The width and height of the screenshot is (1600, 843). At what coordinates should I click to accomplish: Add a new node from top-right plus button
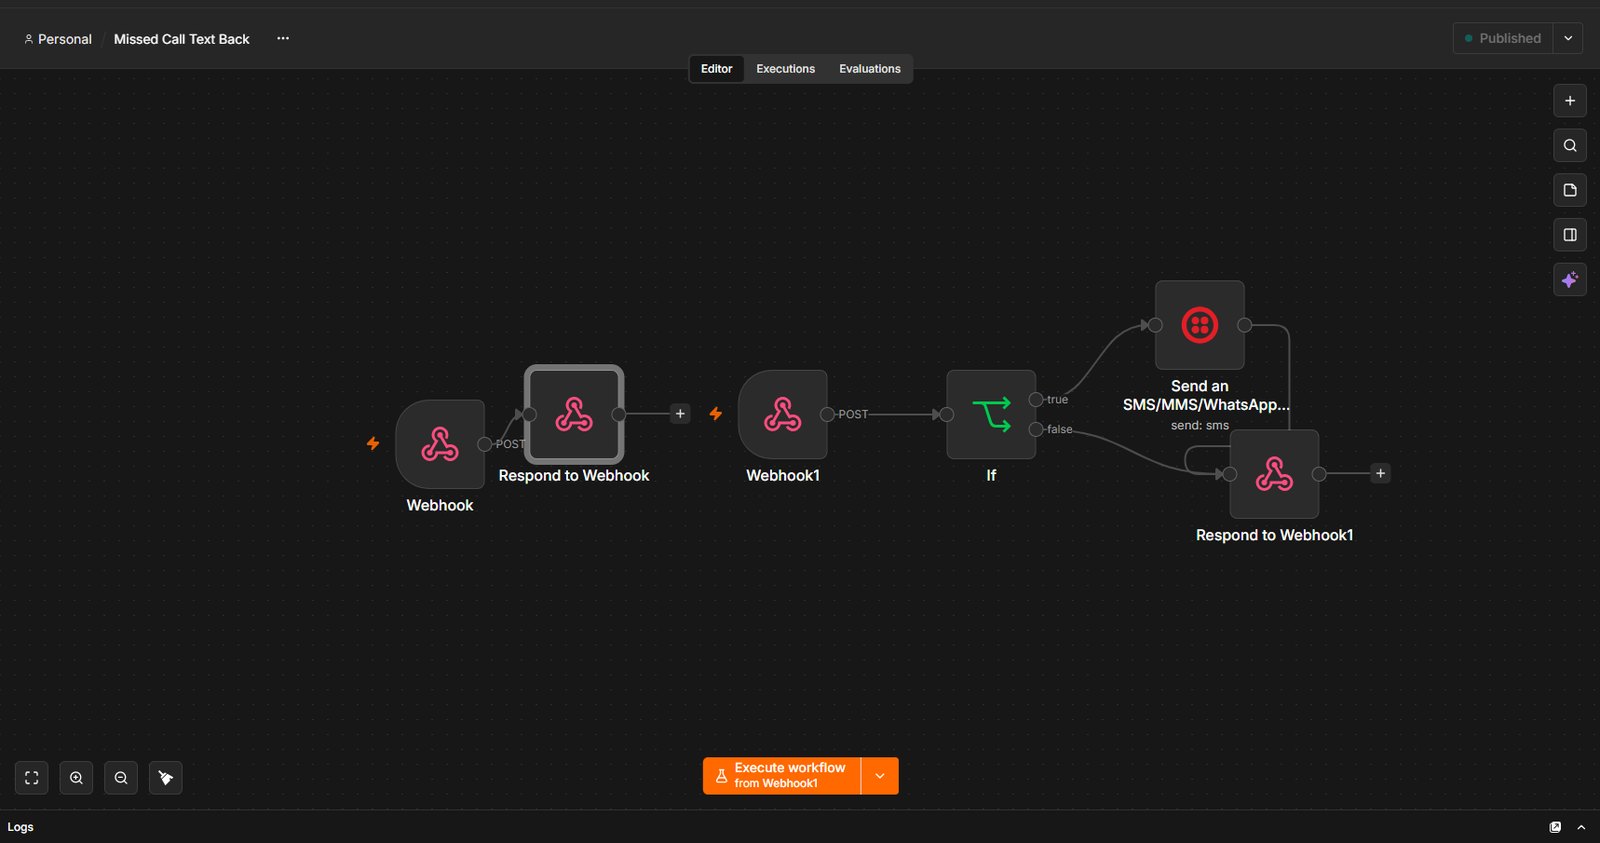[x=1570, y=101]
